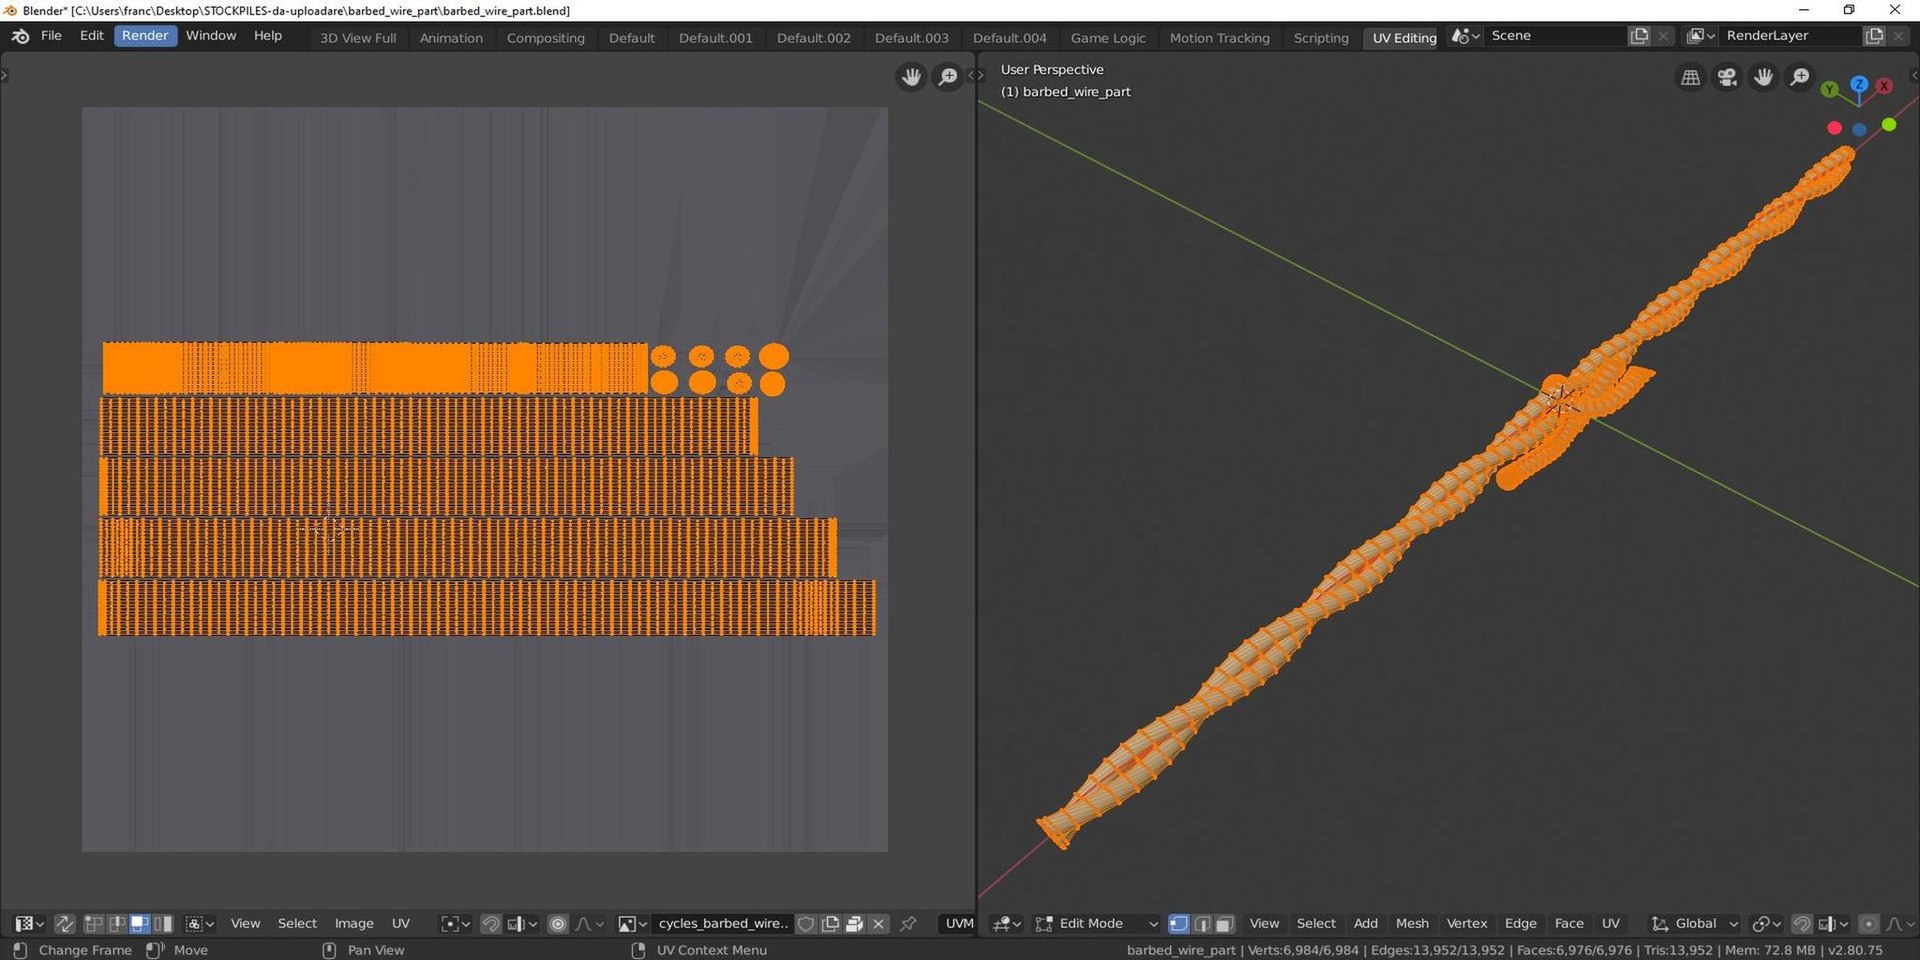Click the zoom magnifier icon in UV editor
This screenshot has width=1920, height=960.
coord(947,77)
